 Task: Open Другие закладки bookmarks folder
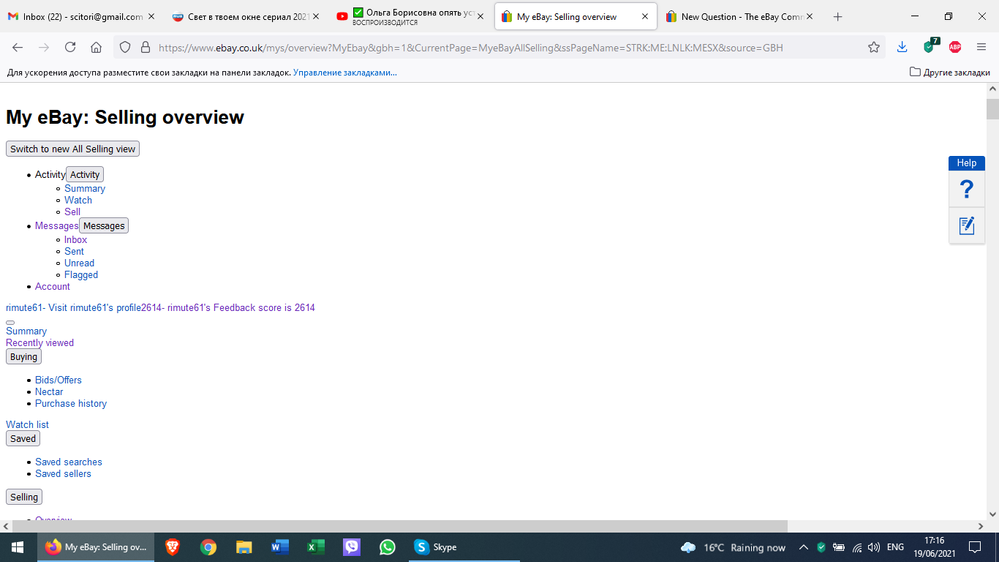(949, 72)
